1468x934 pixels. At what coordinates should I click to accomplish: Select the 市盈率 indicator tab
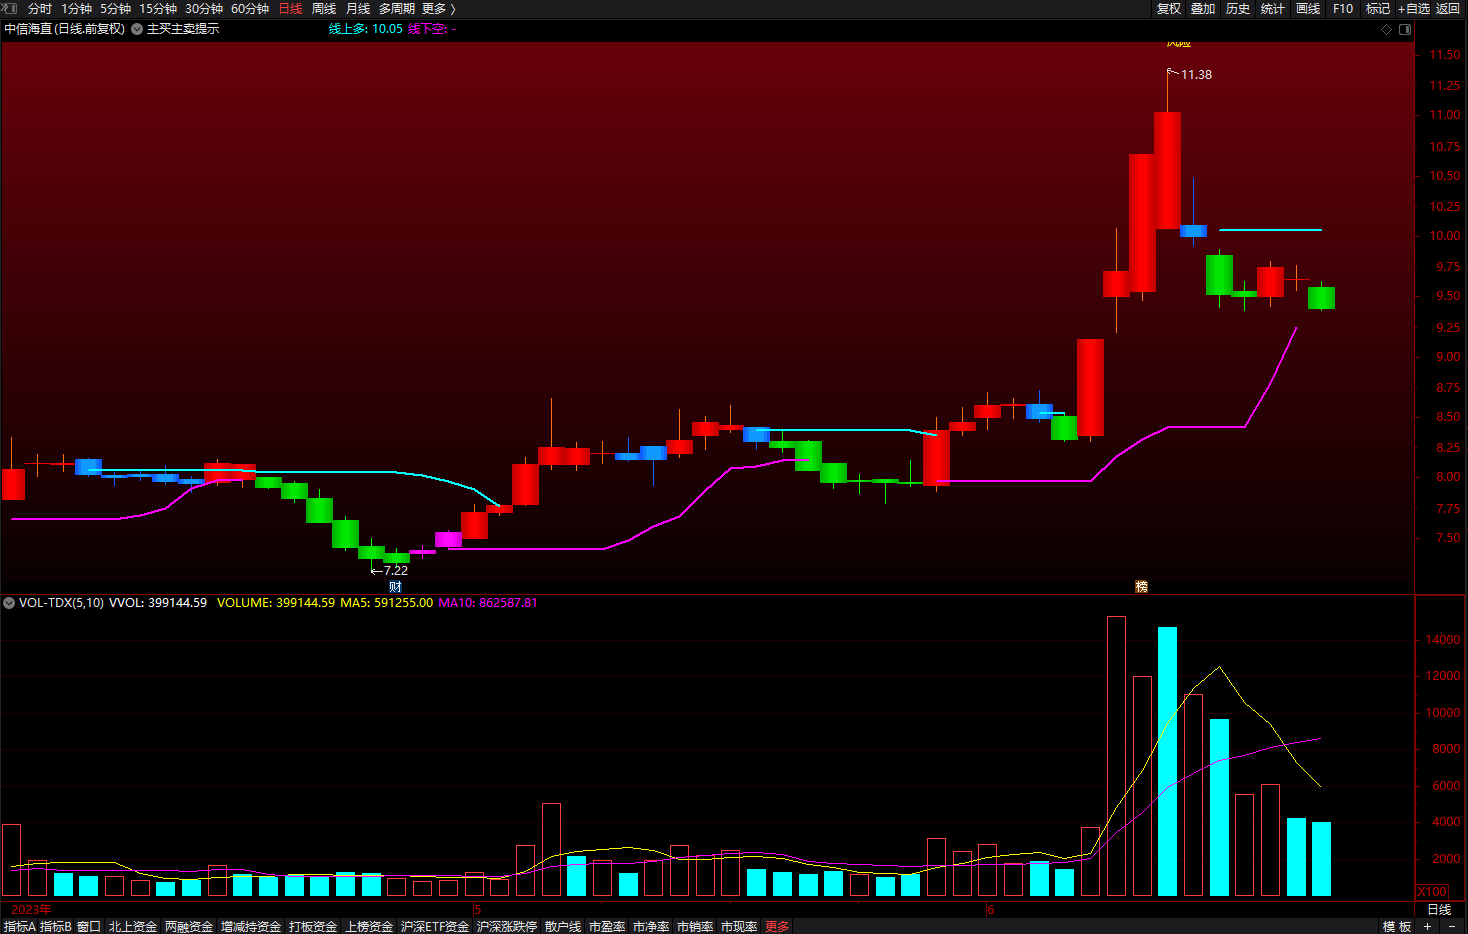[607, 927]
